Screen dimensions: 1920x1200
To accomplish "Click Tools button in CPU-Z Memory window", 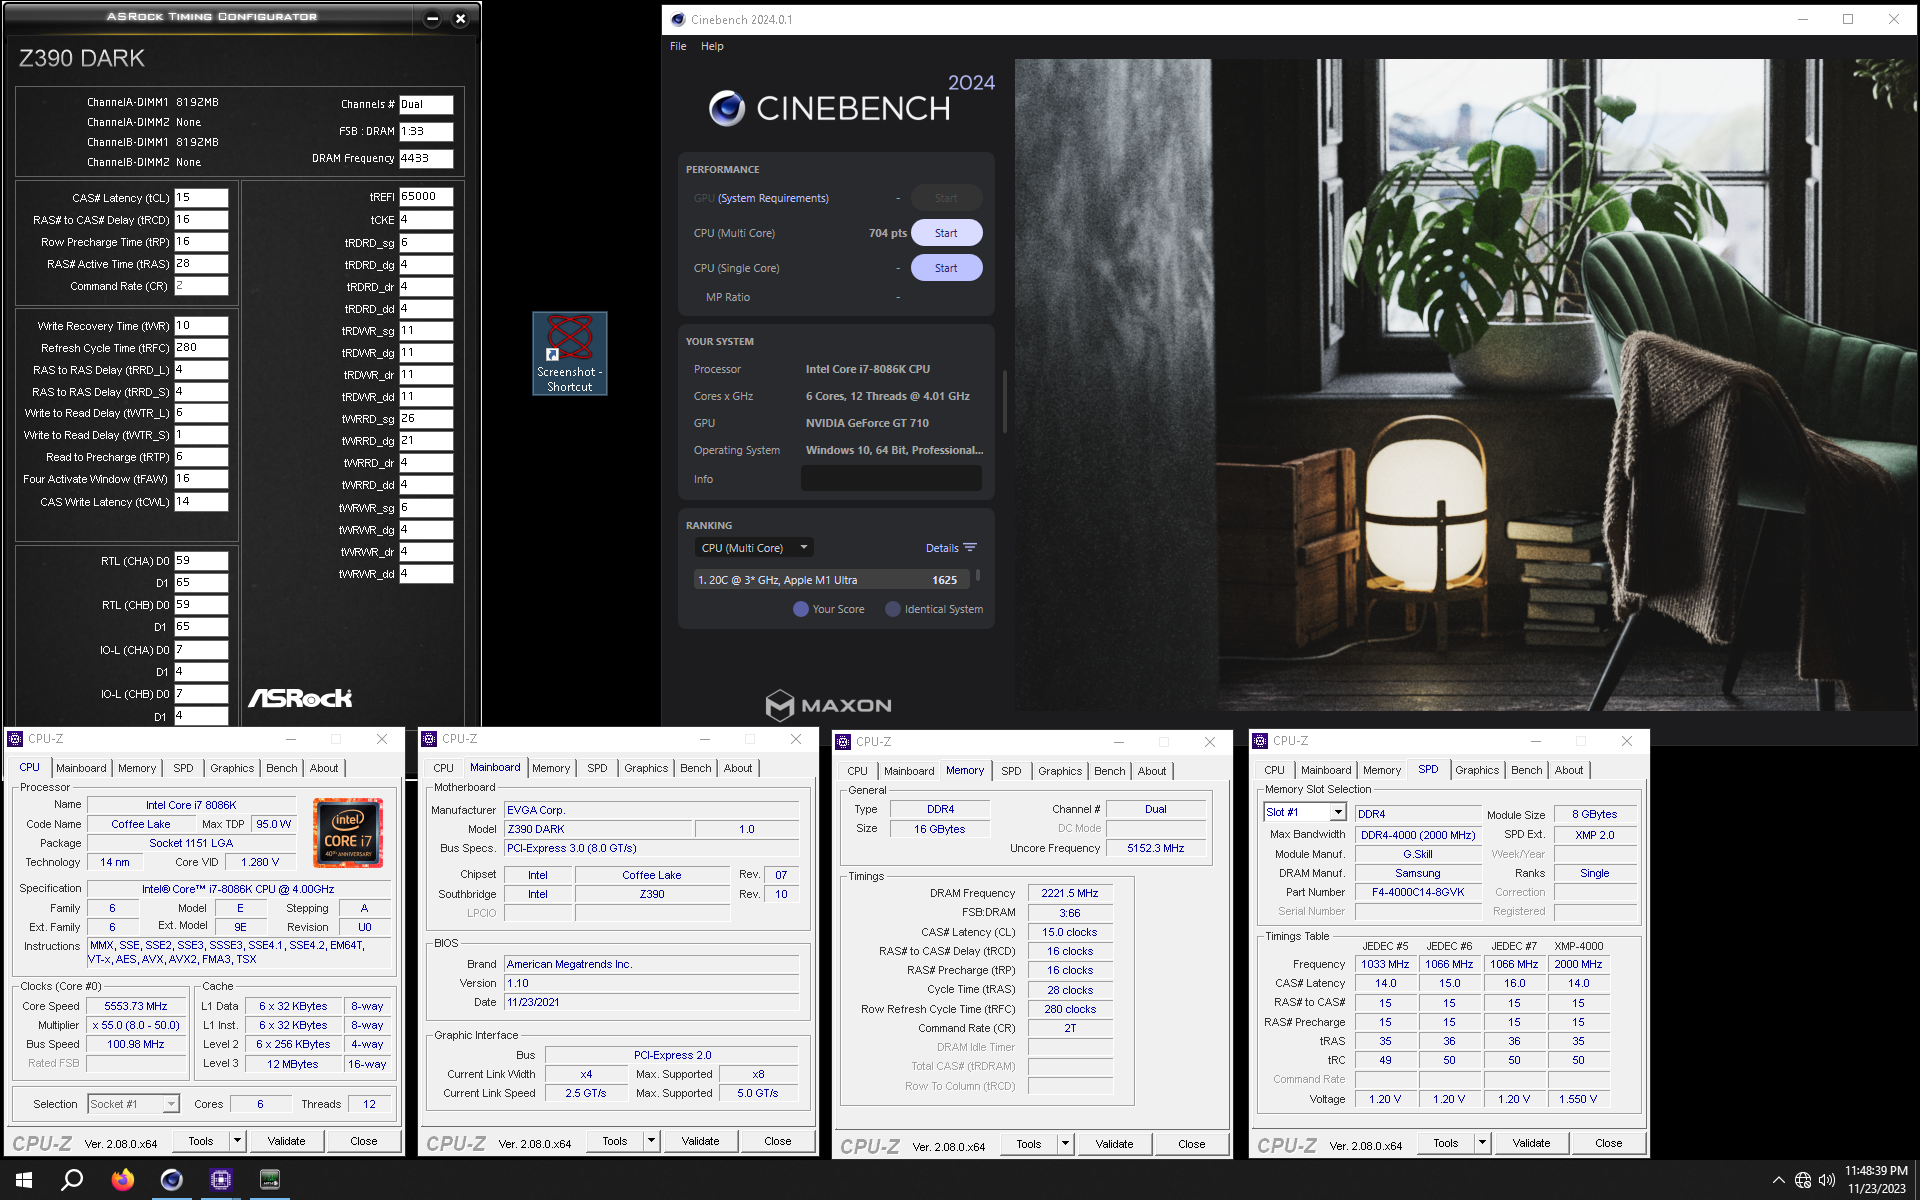I will tap(1029, 1144).
